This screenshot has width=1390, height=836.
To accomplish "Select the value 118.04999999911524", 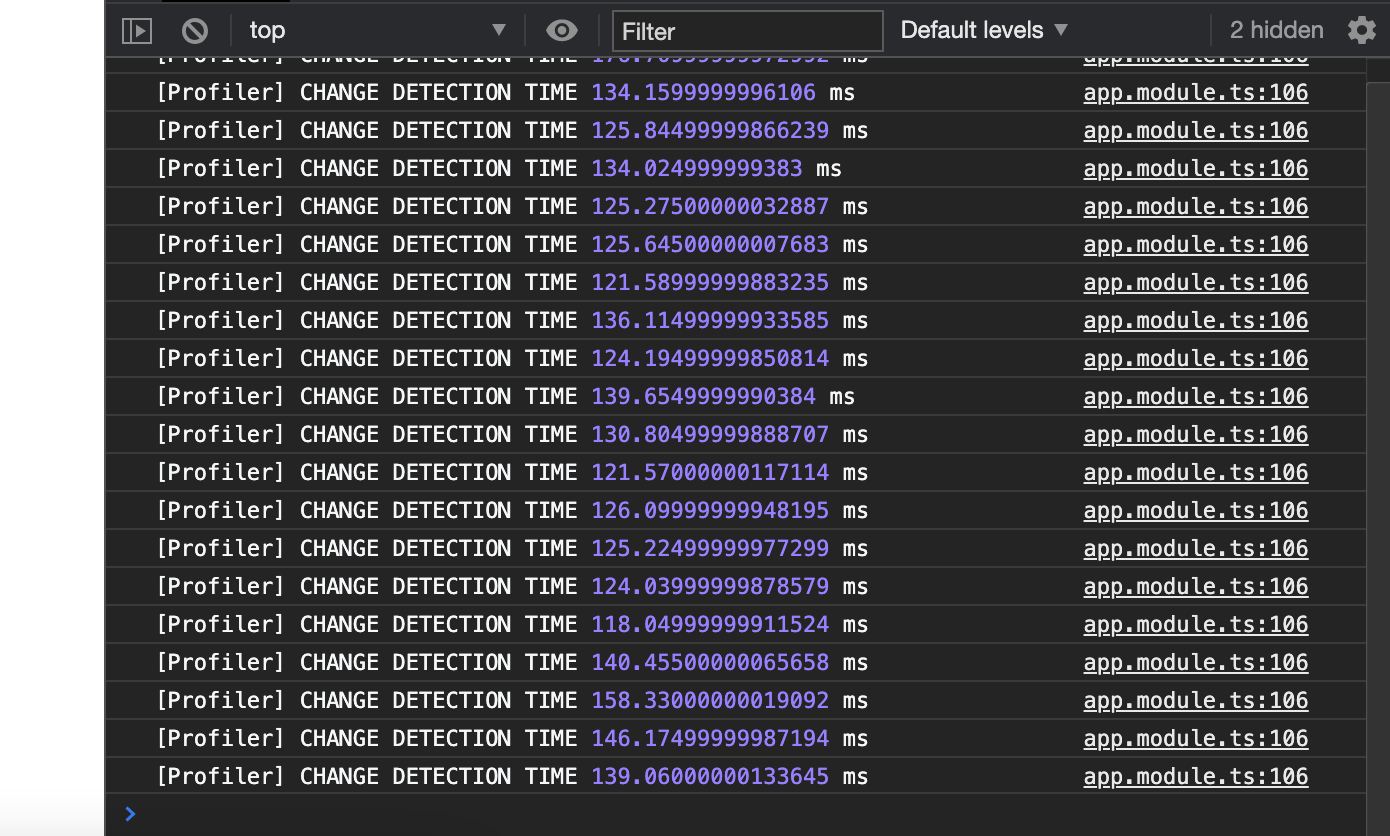I will coord(710,625).
